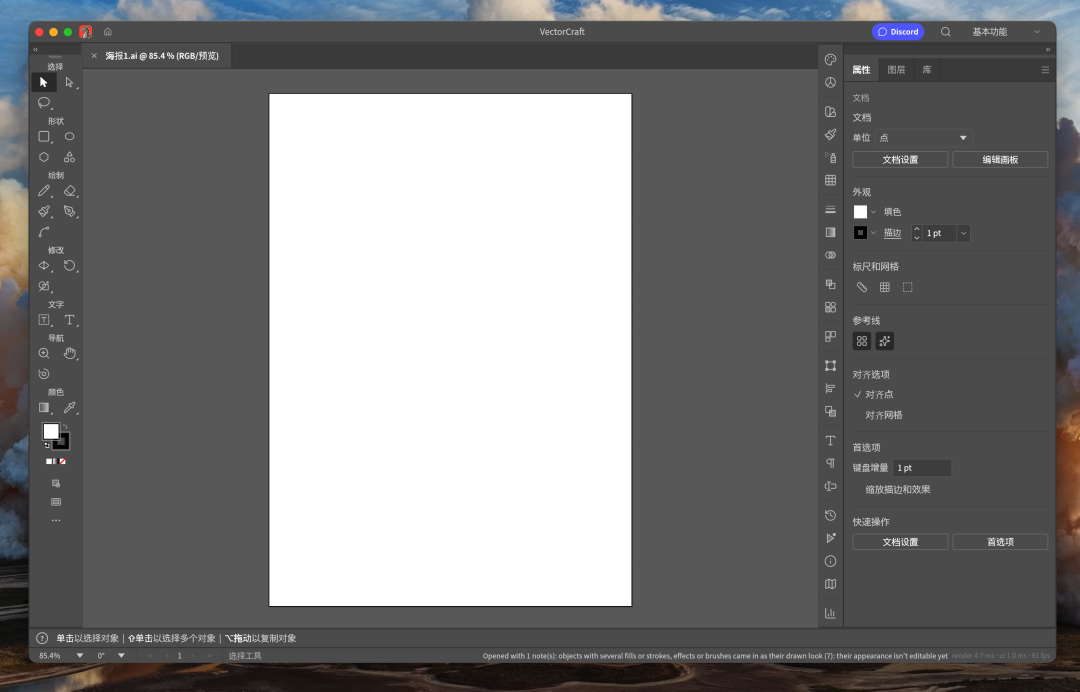Screen dimensions: 1080x692
Task: Click the search magnifier in title bar
Action: coord(946,32)
